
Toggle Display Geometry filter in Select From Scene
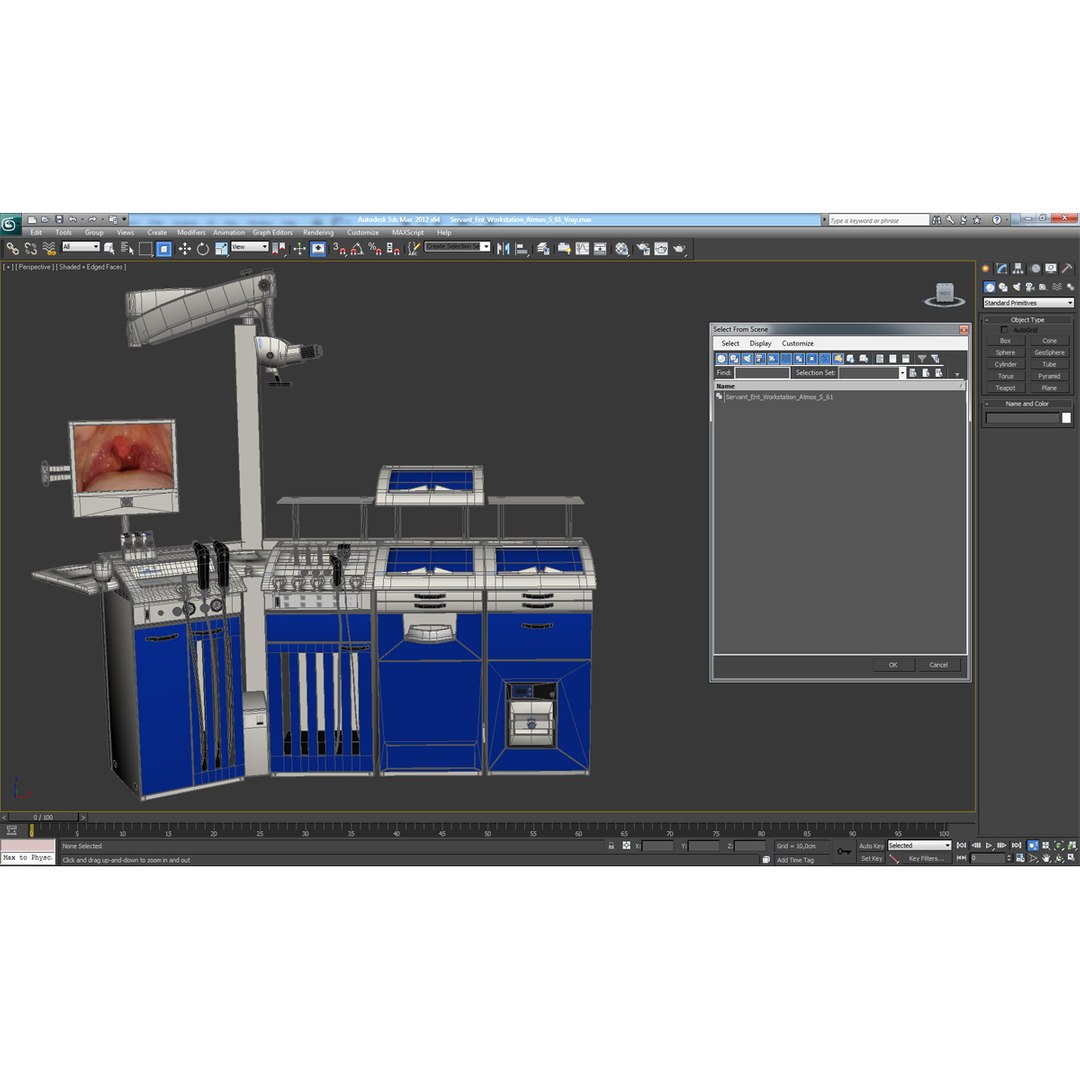click(721, 359)
